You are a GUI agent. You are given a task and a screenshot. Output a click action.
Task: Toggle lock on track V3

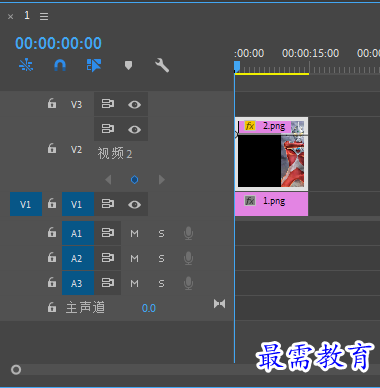tap(52, 103)
